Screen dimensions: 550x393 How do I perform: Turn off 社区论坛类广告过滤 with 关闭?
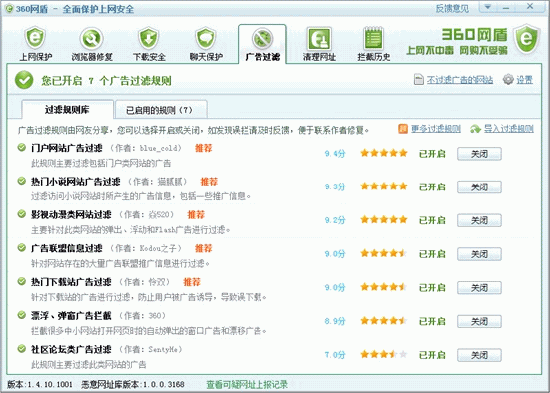click(x=479, y=355)
